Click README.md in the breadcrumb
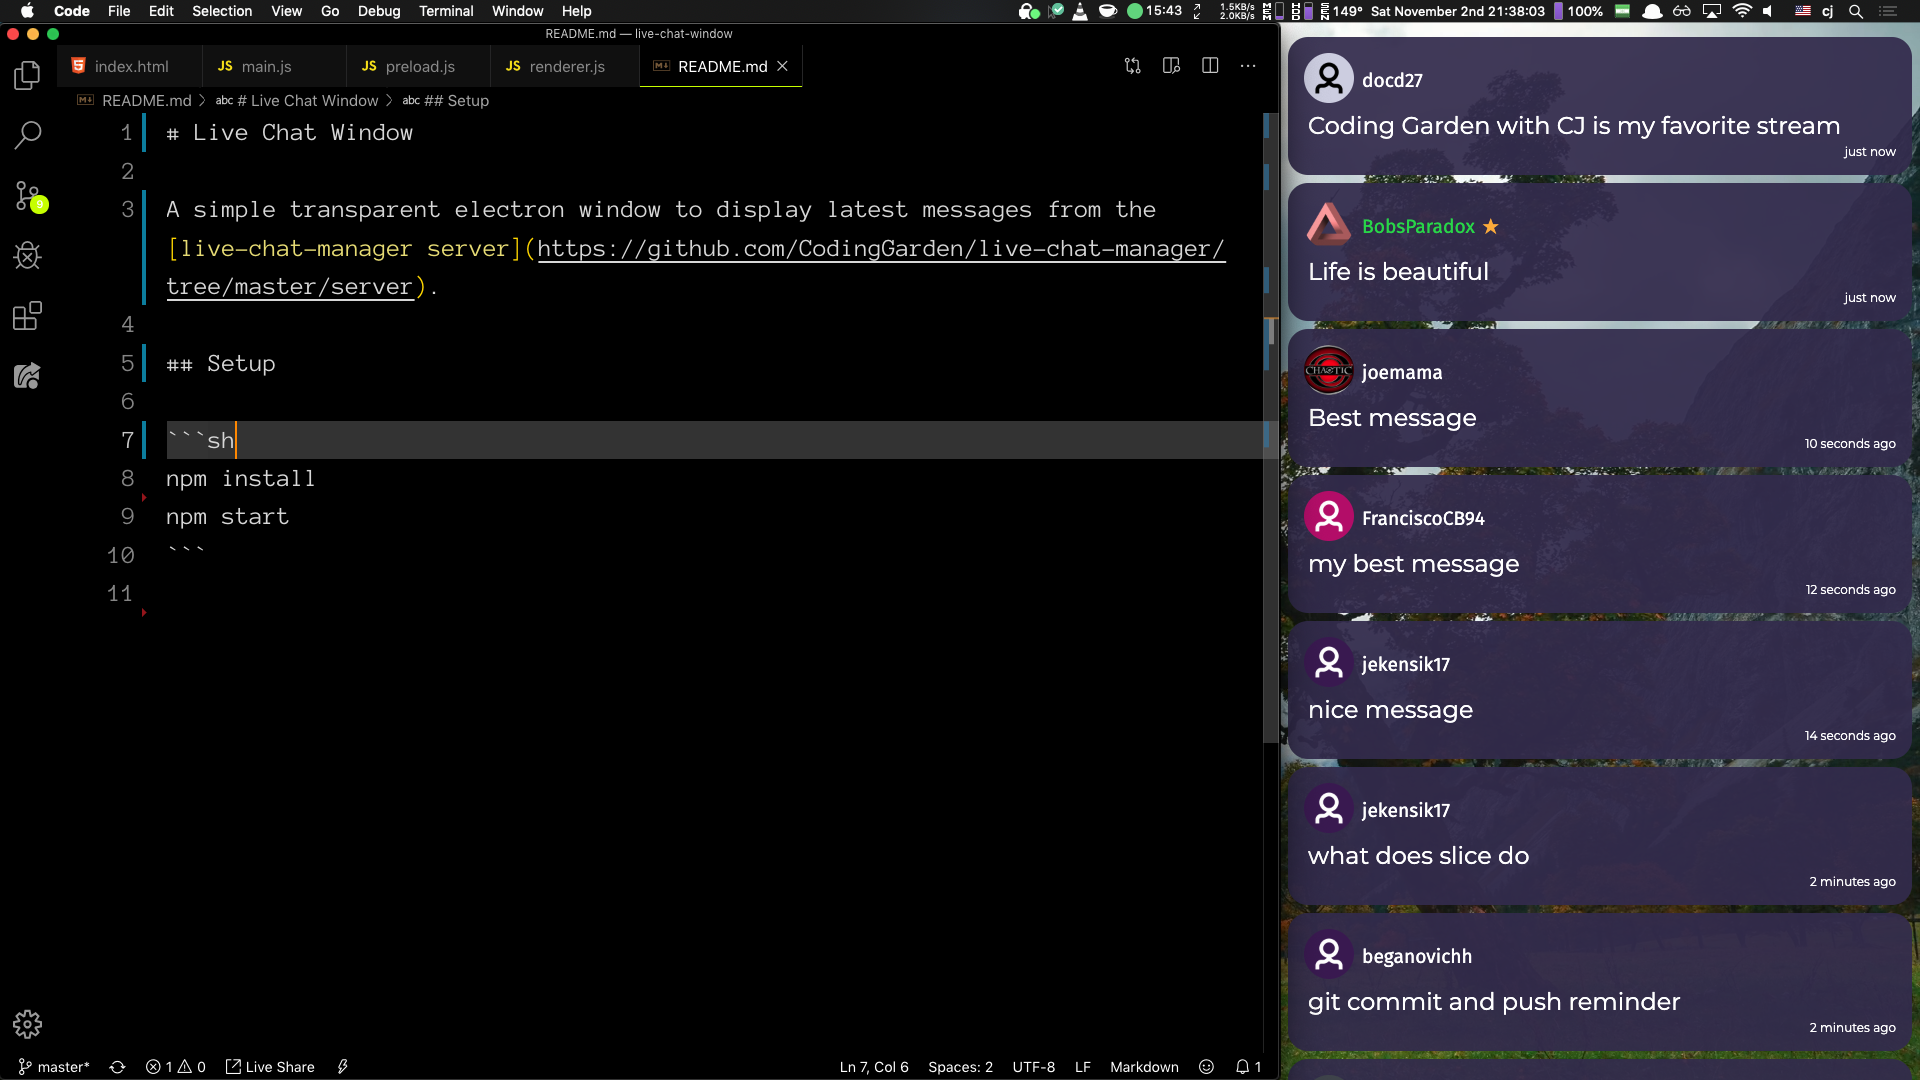The width and height of the screenshot is (1920, 1080). tap(146, 101)
